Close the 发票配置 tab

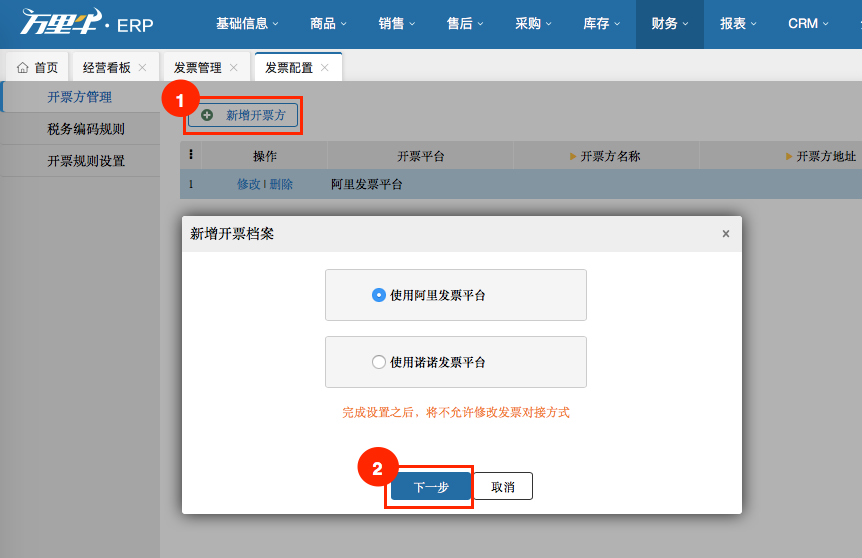coord(325,68)
